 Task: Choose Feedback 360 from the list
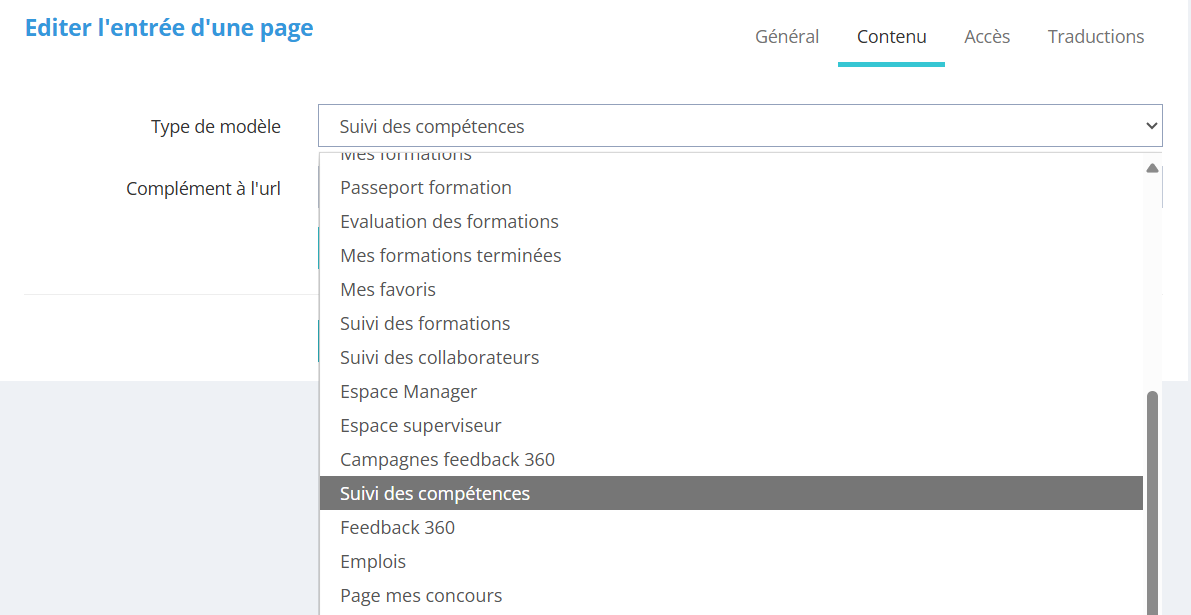tap(397, 528)
